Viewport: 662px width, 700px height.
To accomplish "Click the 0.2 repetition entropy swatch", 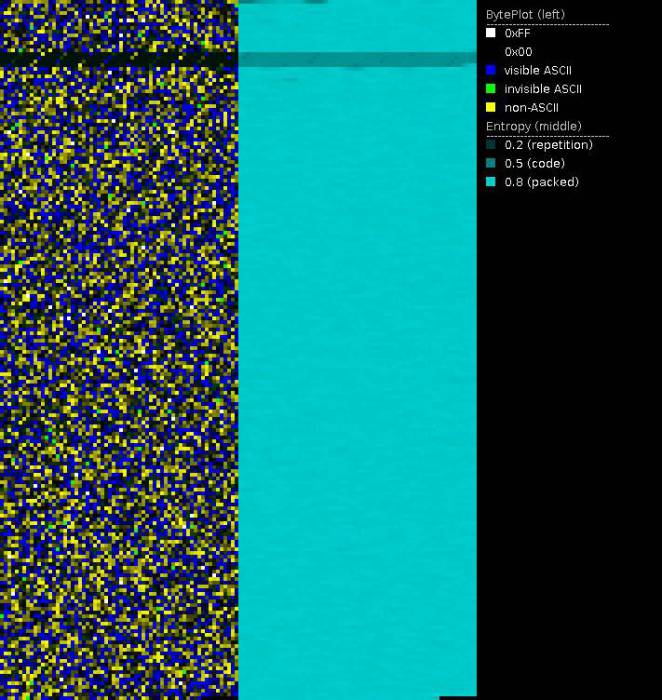I will [491, 145].
